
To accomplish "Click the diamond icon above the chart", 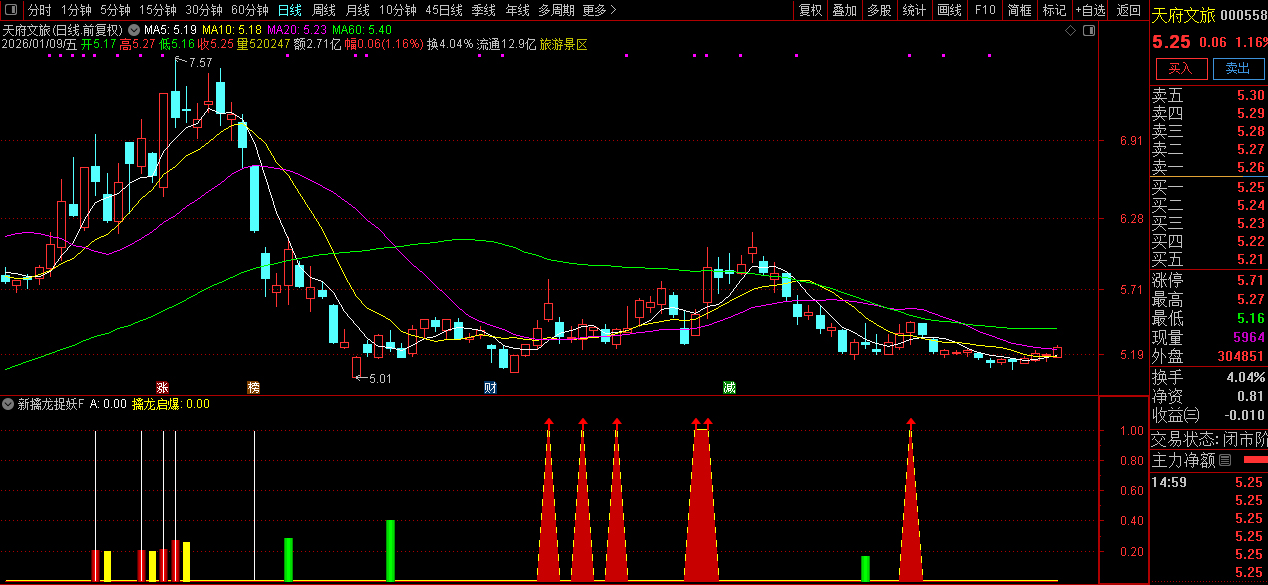I will click(1070, 31).
